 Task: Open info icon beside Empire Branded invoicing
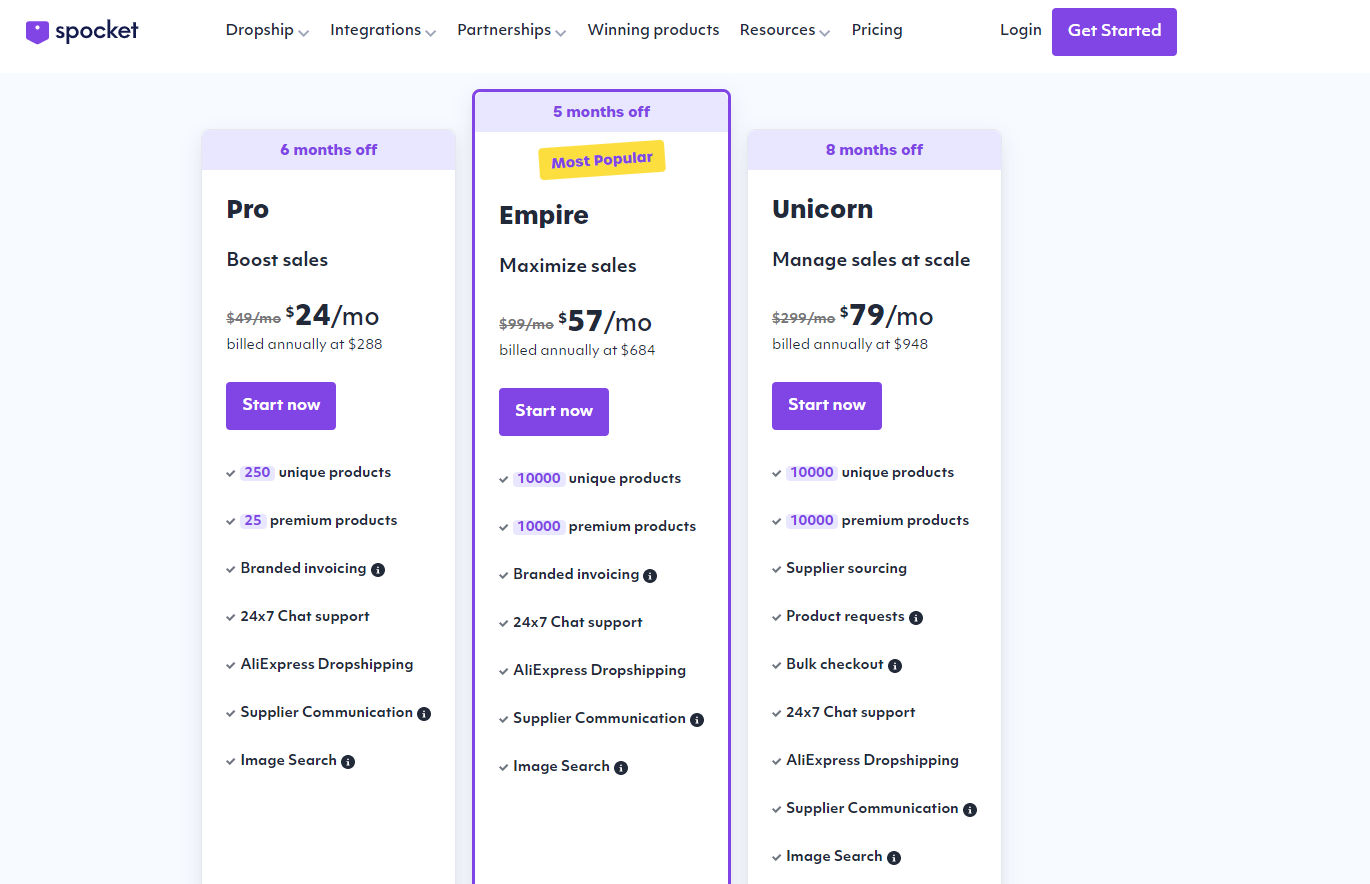(x=650, y=576)
